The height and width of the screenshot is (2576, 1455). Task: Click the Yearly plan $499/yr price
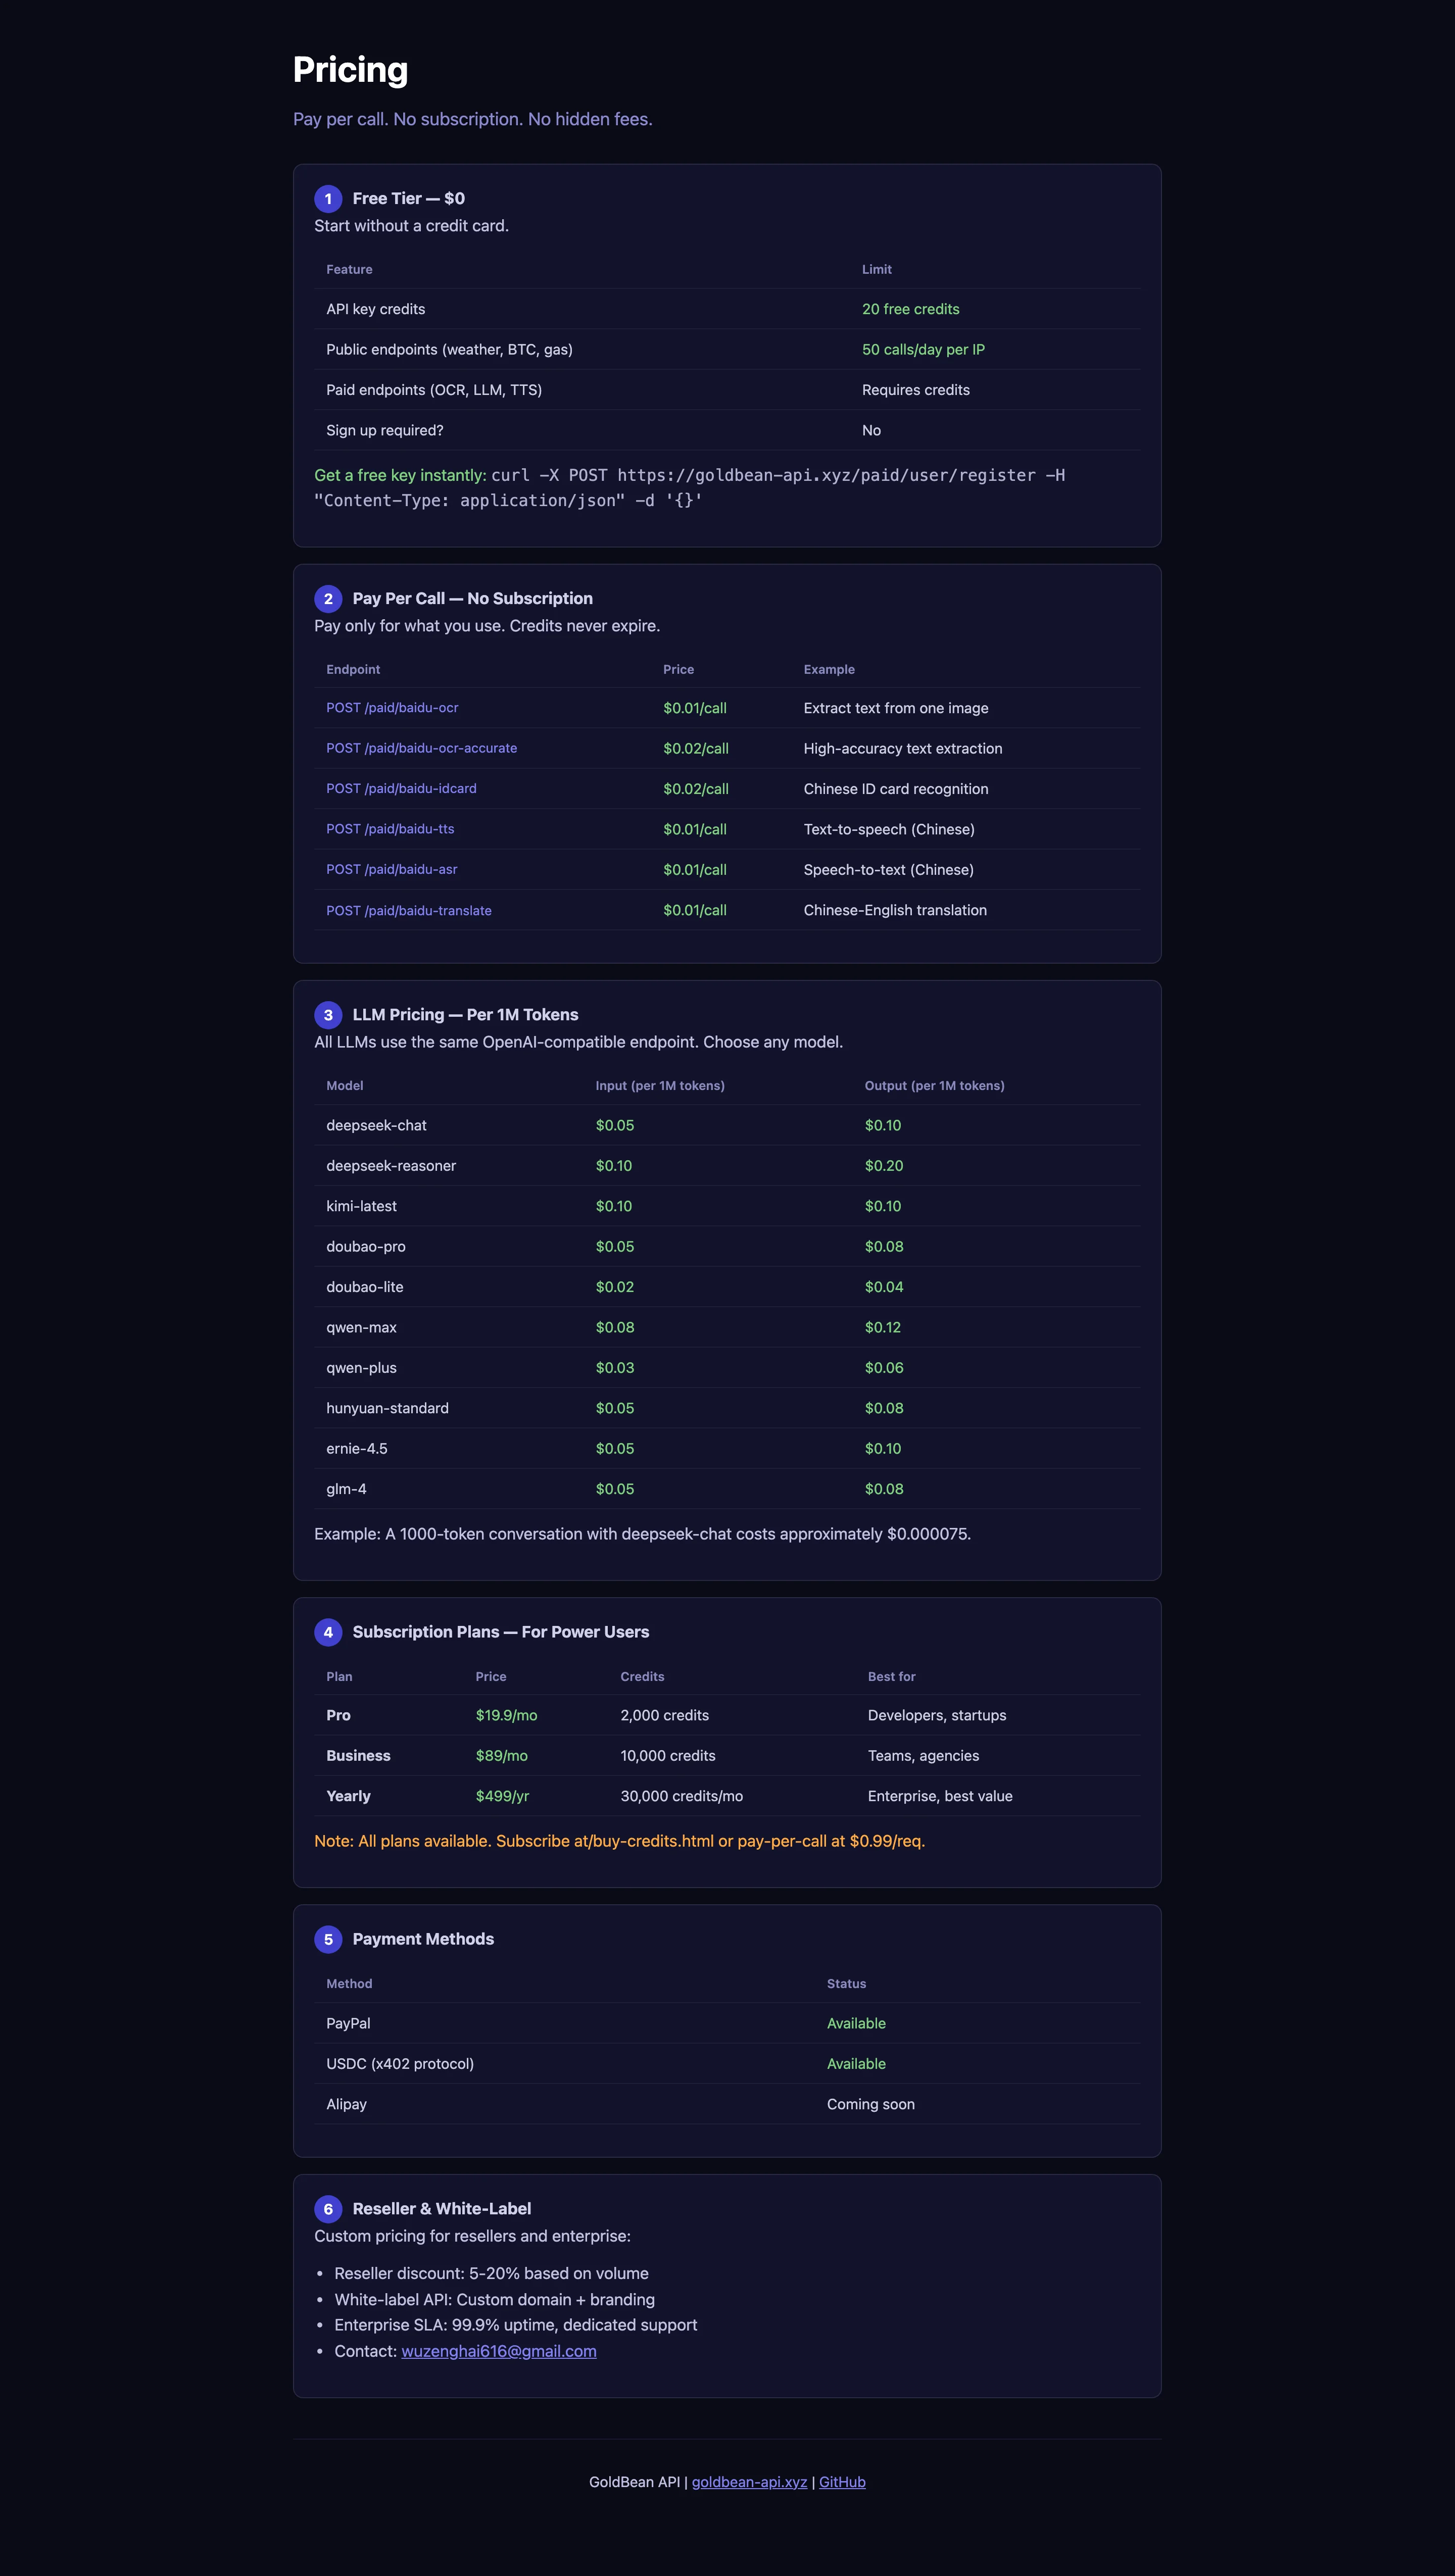click(502, 1796)
